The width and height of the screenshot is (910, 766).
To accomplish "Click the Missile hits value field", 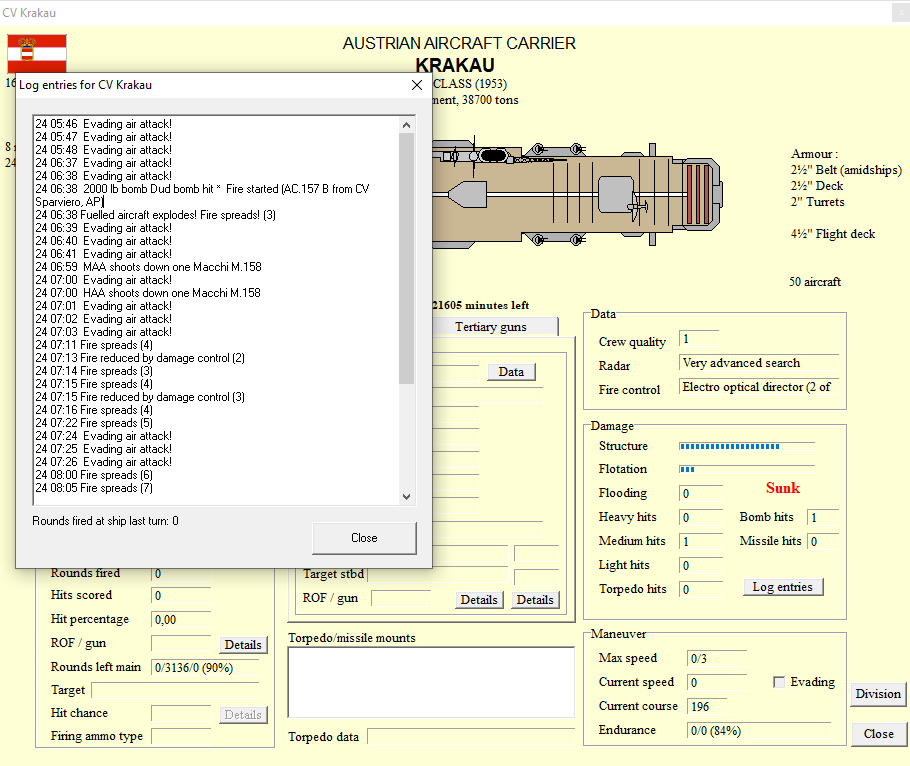I will (822, 541).
